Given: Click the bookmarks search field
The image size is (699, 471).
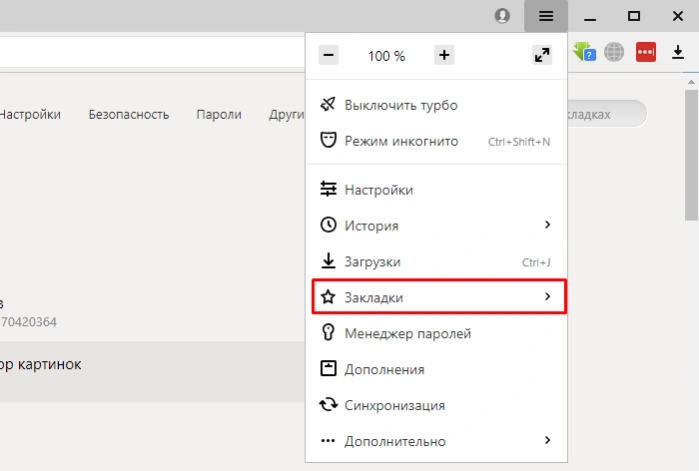Looking at the screenshot, I should pos(607,114).
